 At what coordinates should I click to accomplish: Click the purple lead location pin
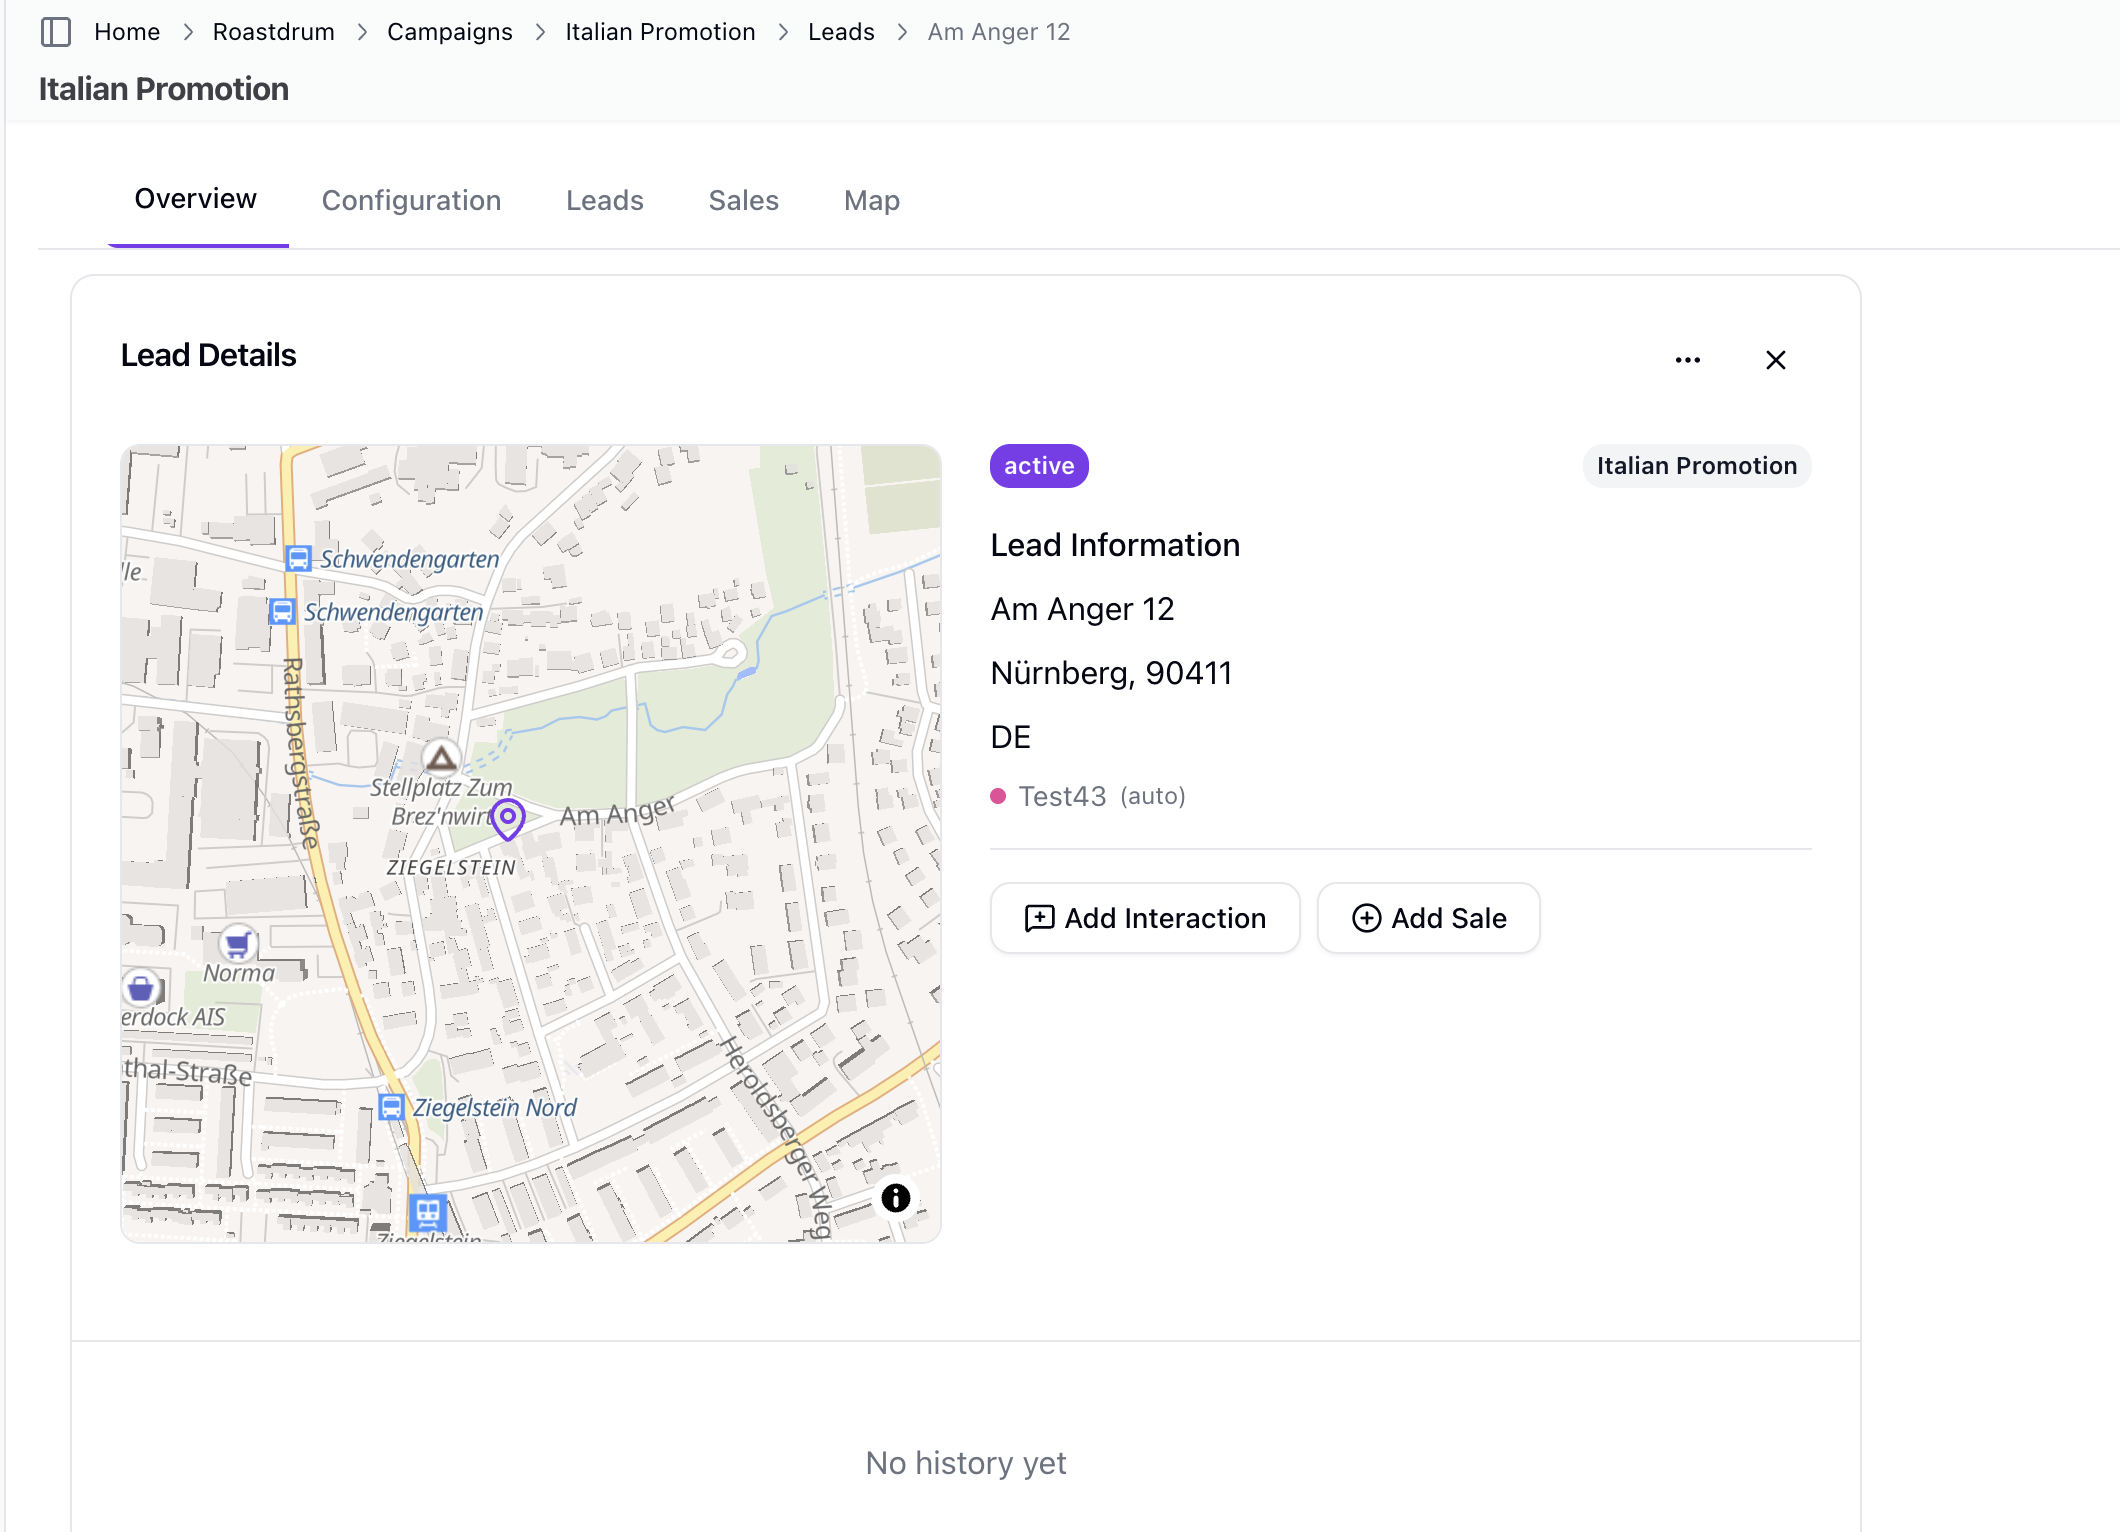click(x=508, y=817)
